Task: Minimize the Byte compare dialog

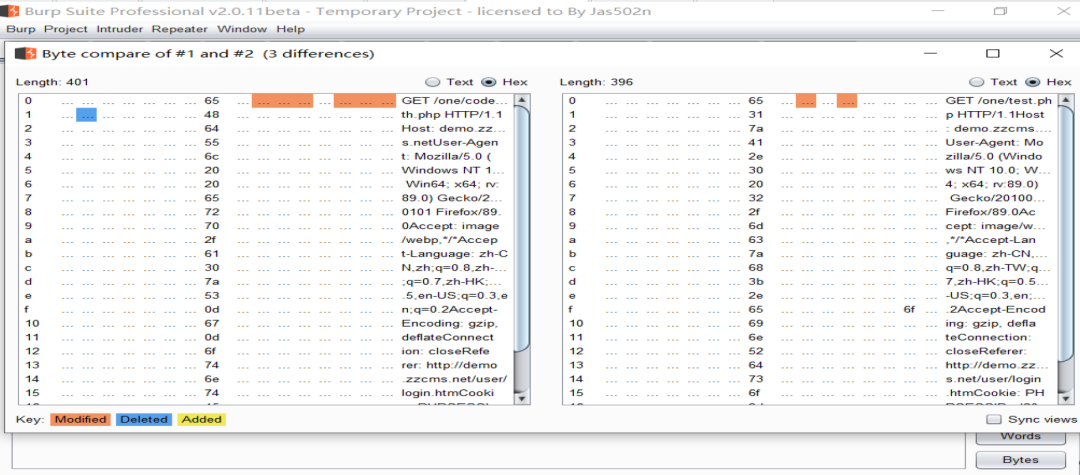Action: tap(931, 53)
